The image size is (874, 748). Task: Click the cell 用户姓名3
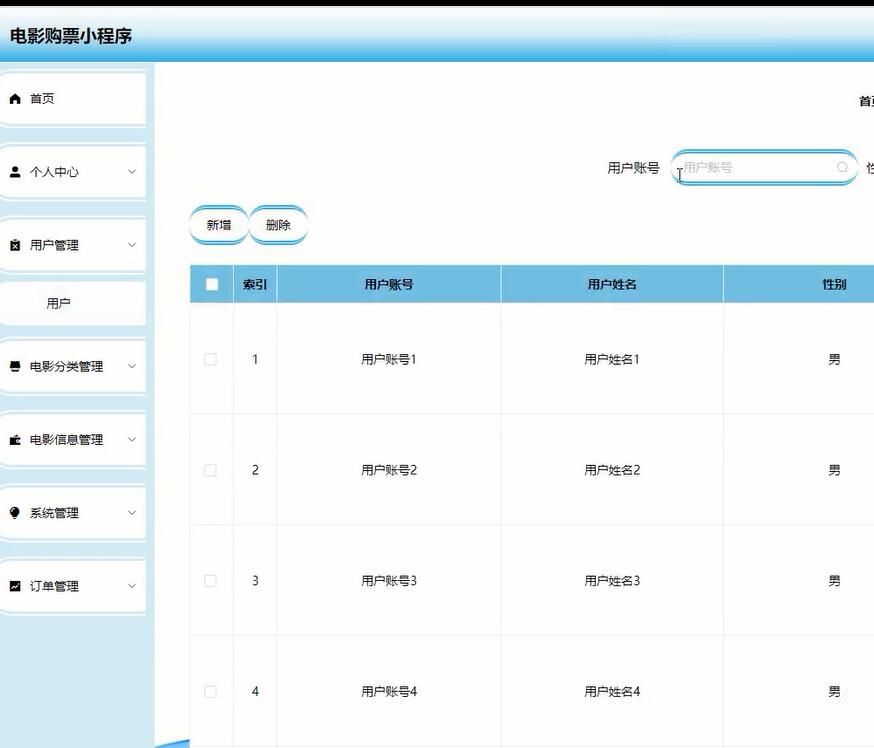(612, 581)
